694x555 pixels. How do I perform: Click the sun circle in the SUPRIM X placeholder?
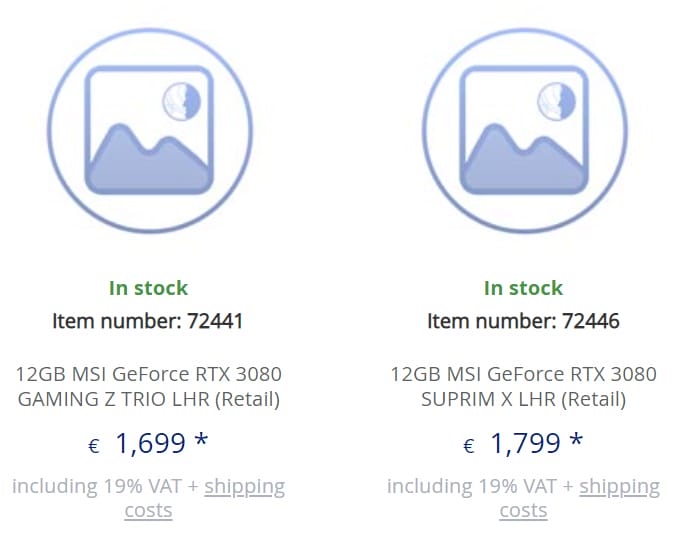(x=556, y=101)
